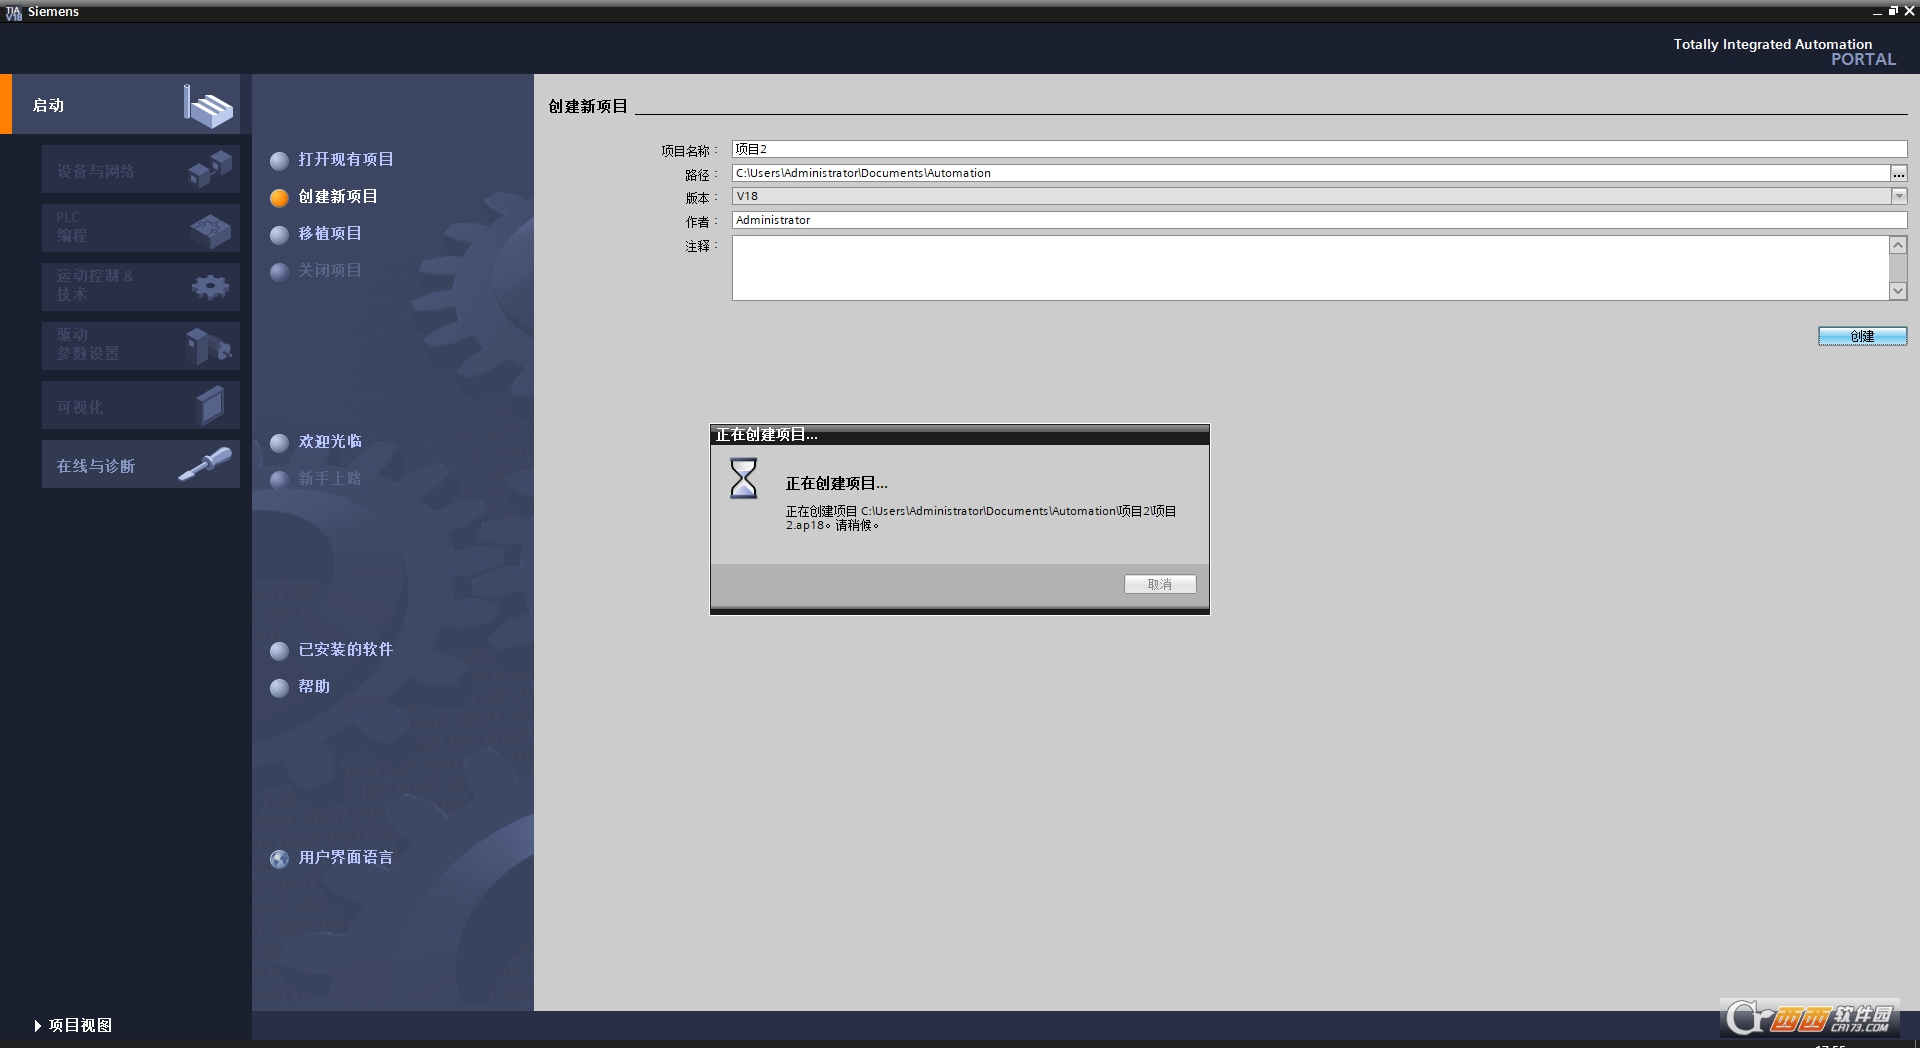Click the 路径 path field
Viewport: 1920px width, 1048px height.
1310,173
